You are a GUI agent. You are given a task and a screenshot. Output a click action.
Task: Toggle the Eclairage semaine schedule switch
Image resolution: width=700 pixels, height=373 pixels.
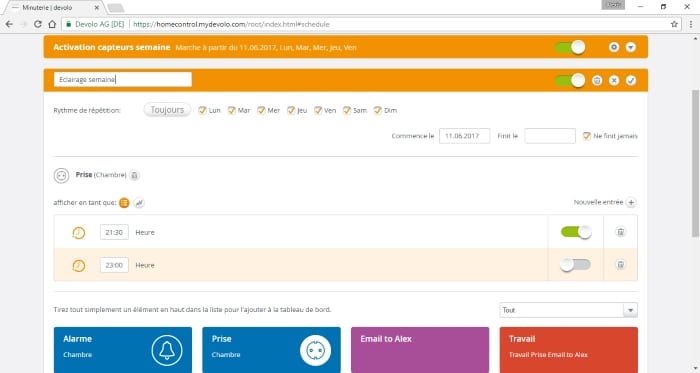click(570, 80)
